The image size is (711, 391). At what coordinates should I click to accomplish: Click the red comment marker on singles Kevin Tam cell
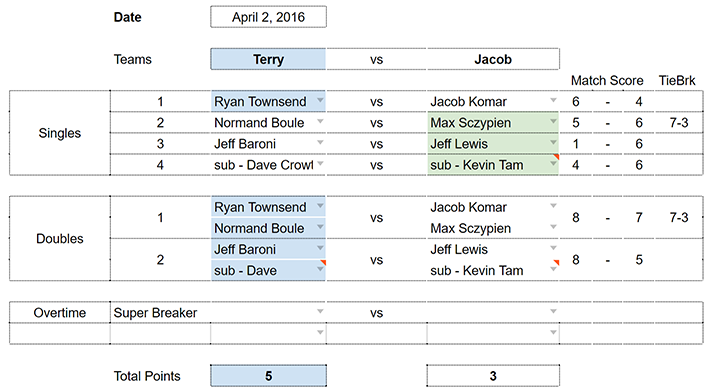tap(556, 156)
